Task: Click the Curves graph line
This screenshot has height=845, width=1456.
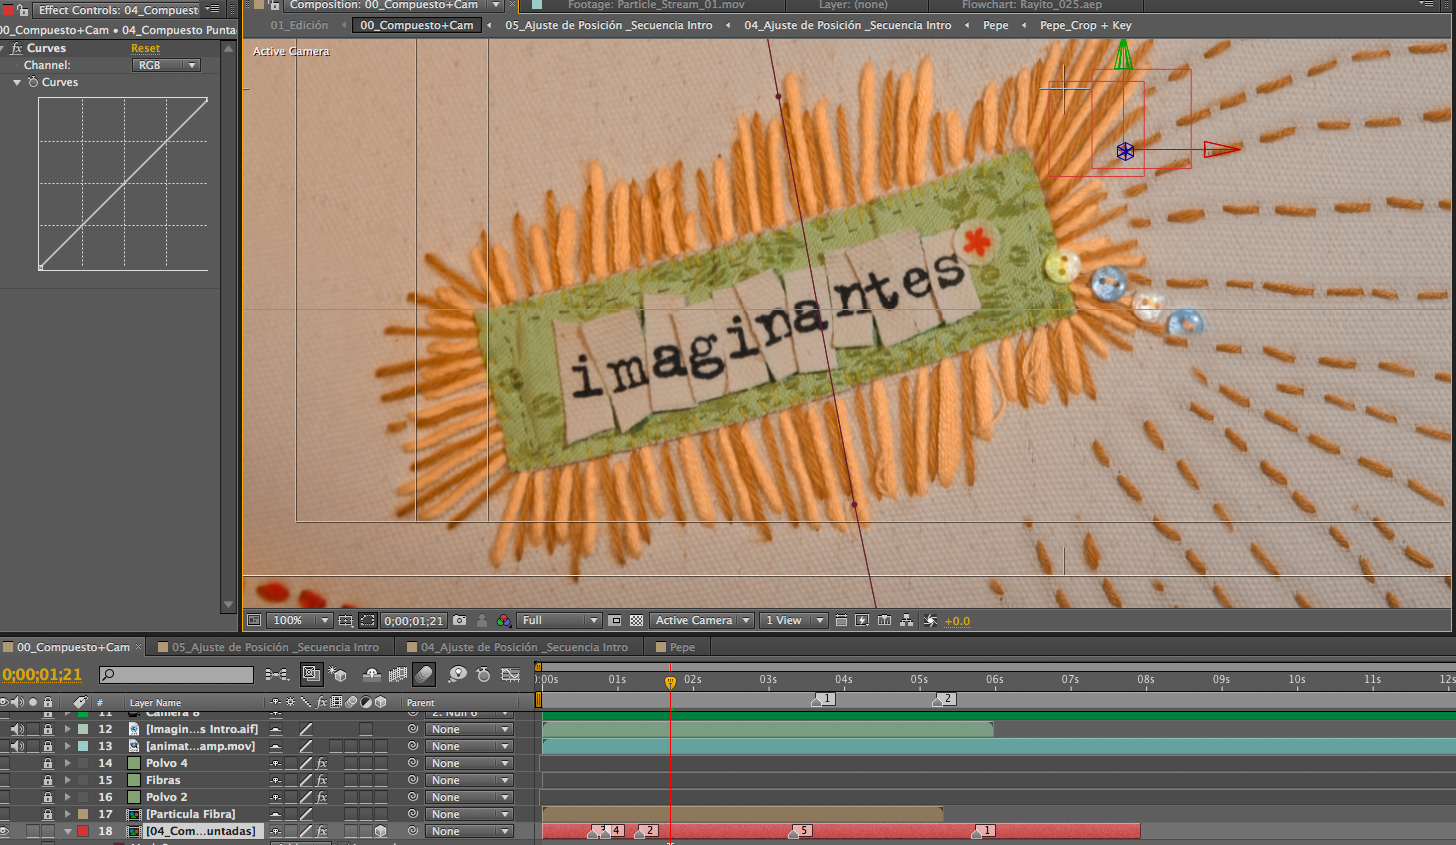Action: click(x=123, y=184)
